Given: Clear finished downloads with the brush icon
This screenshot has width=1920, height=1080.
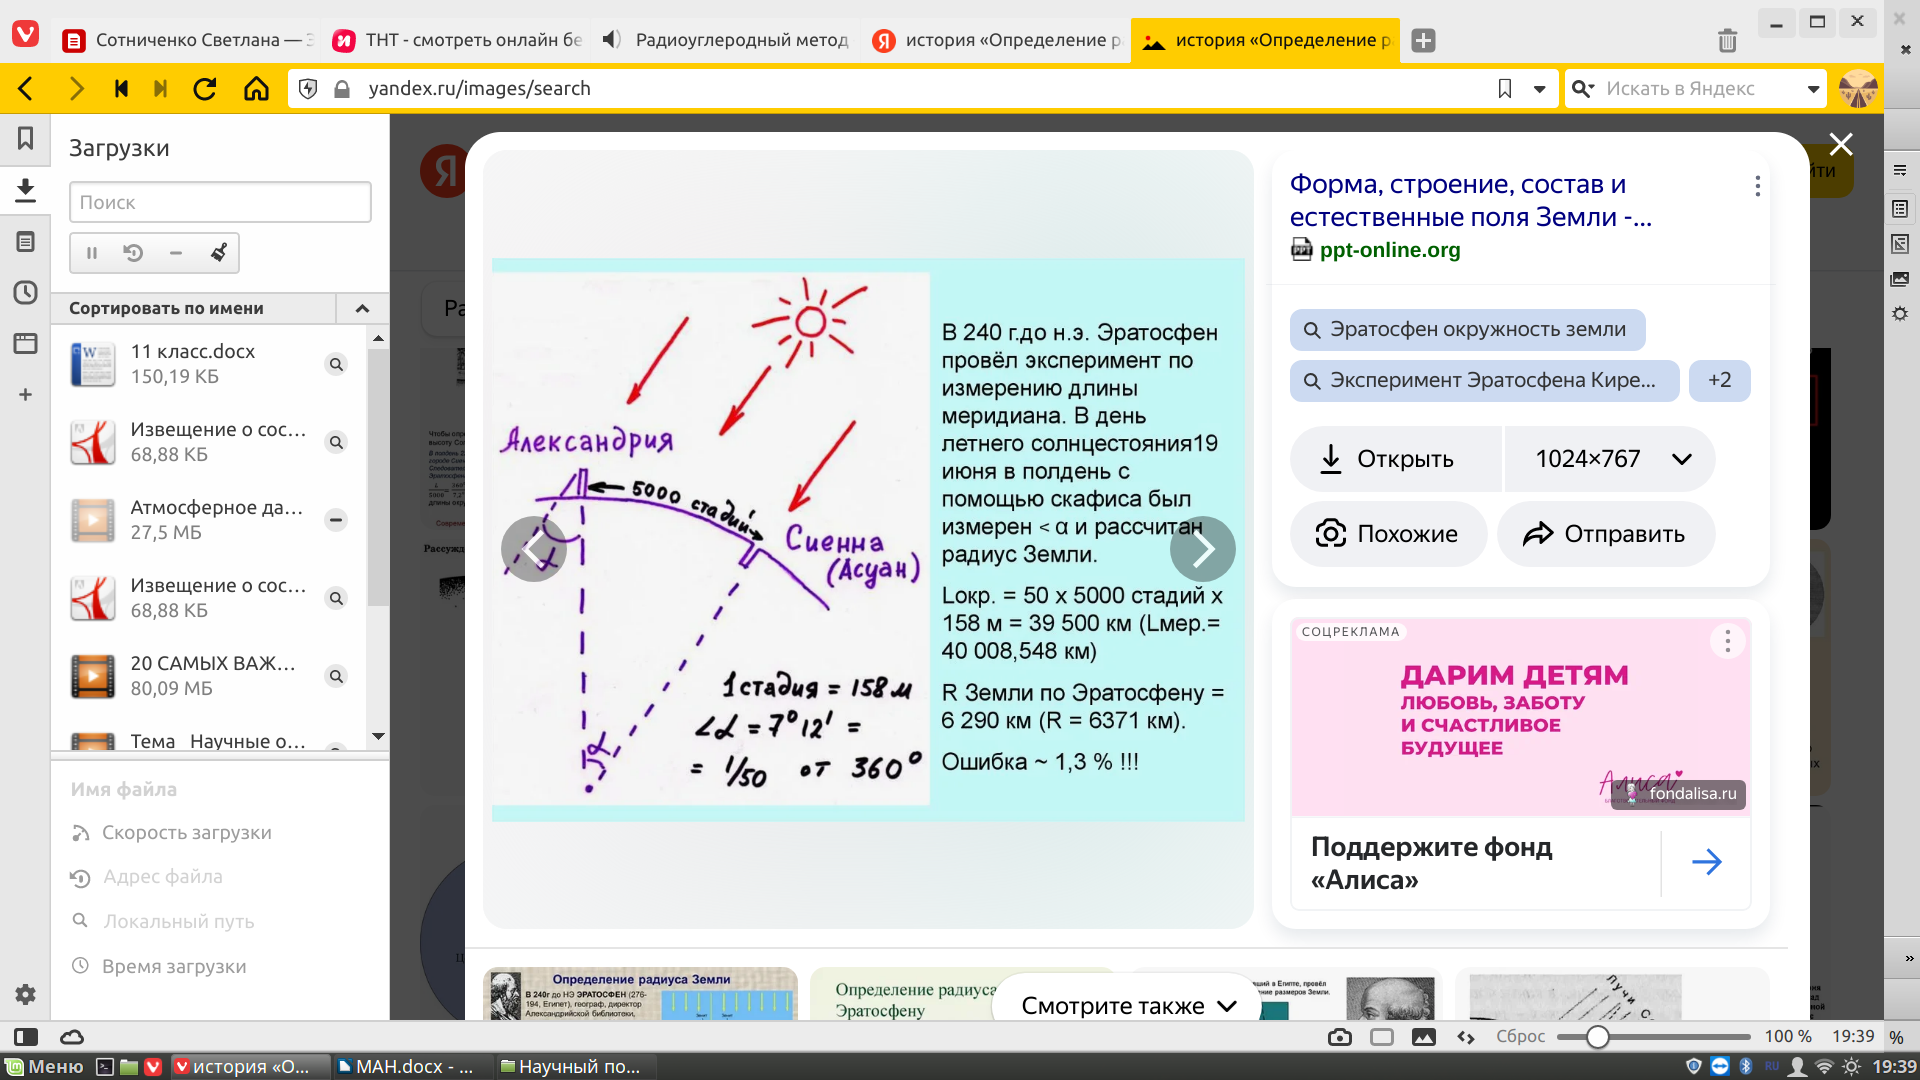Looking at the screenshot, I should [218, 253].
